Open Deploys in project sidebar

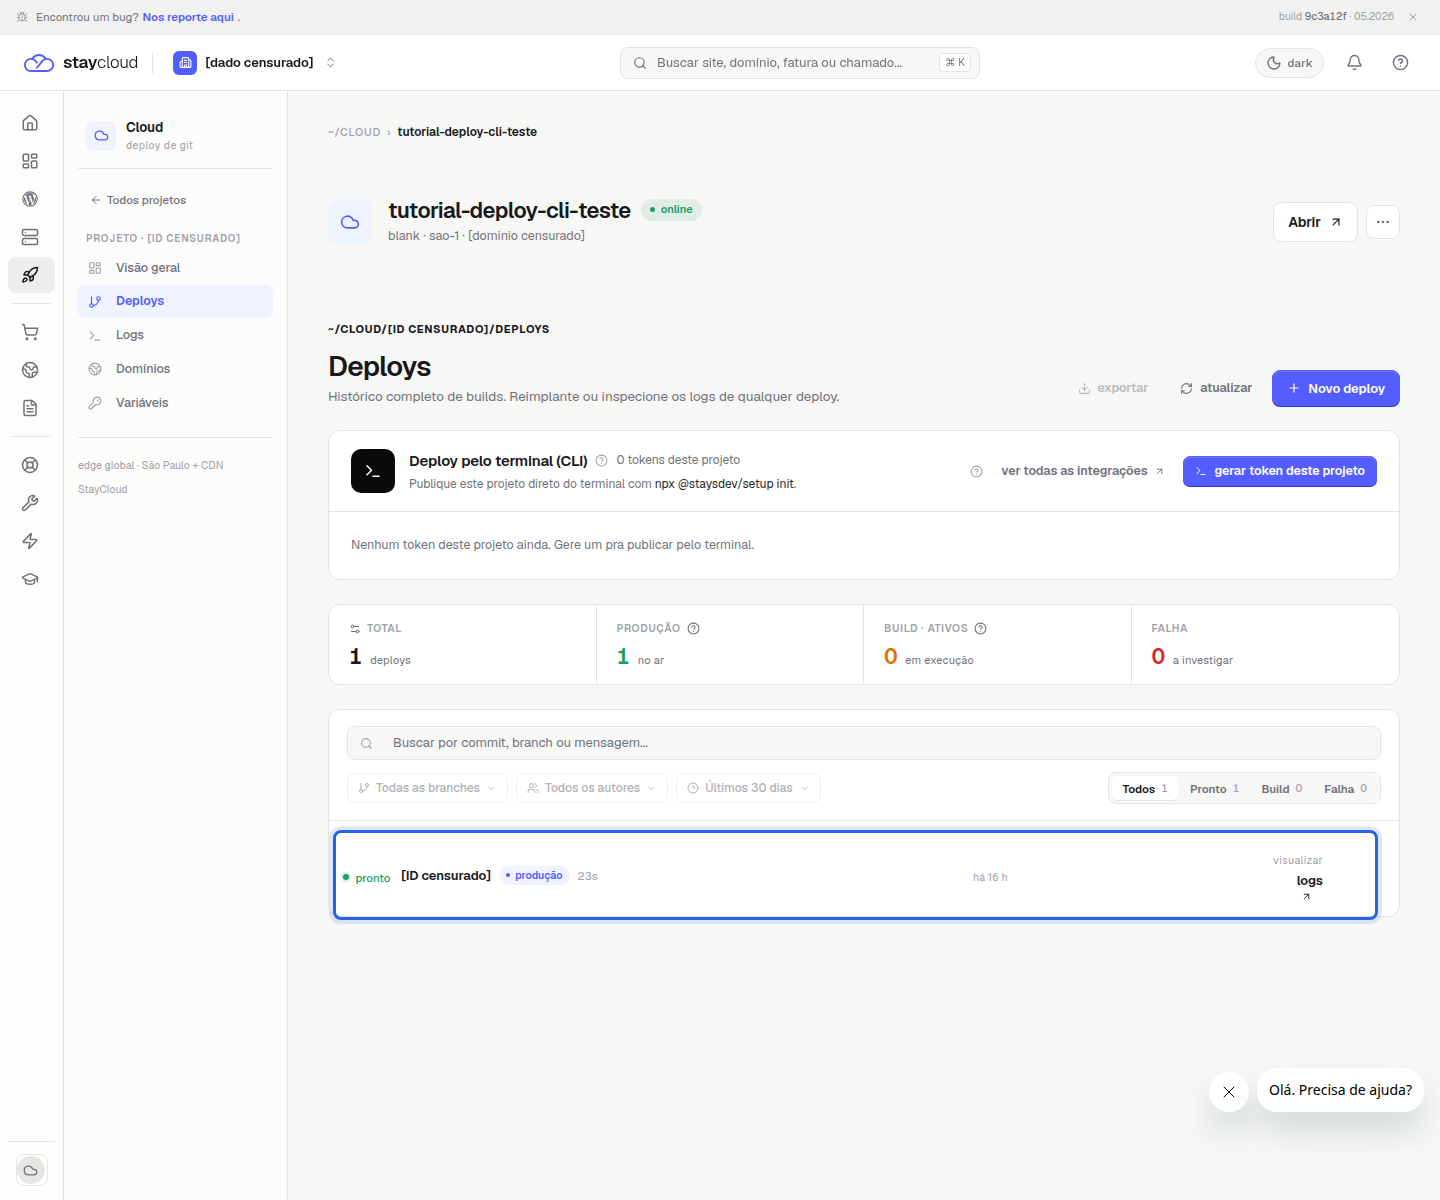[x=175, y=301]
